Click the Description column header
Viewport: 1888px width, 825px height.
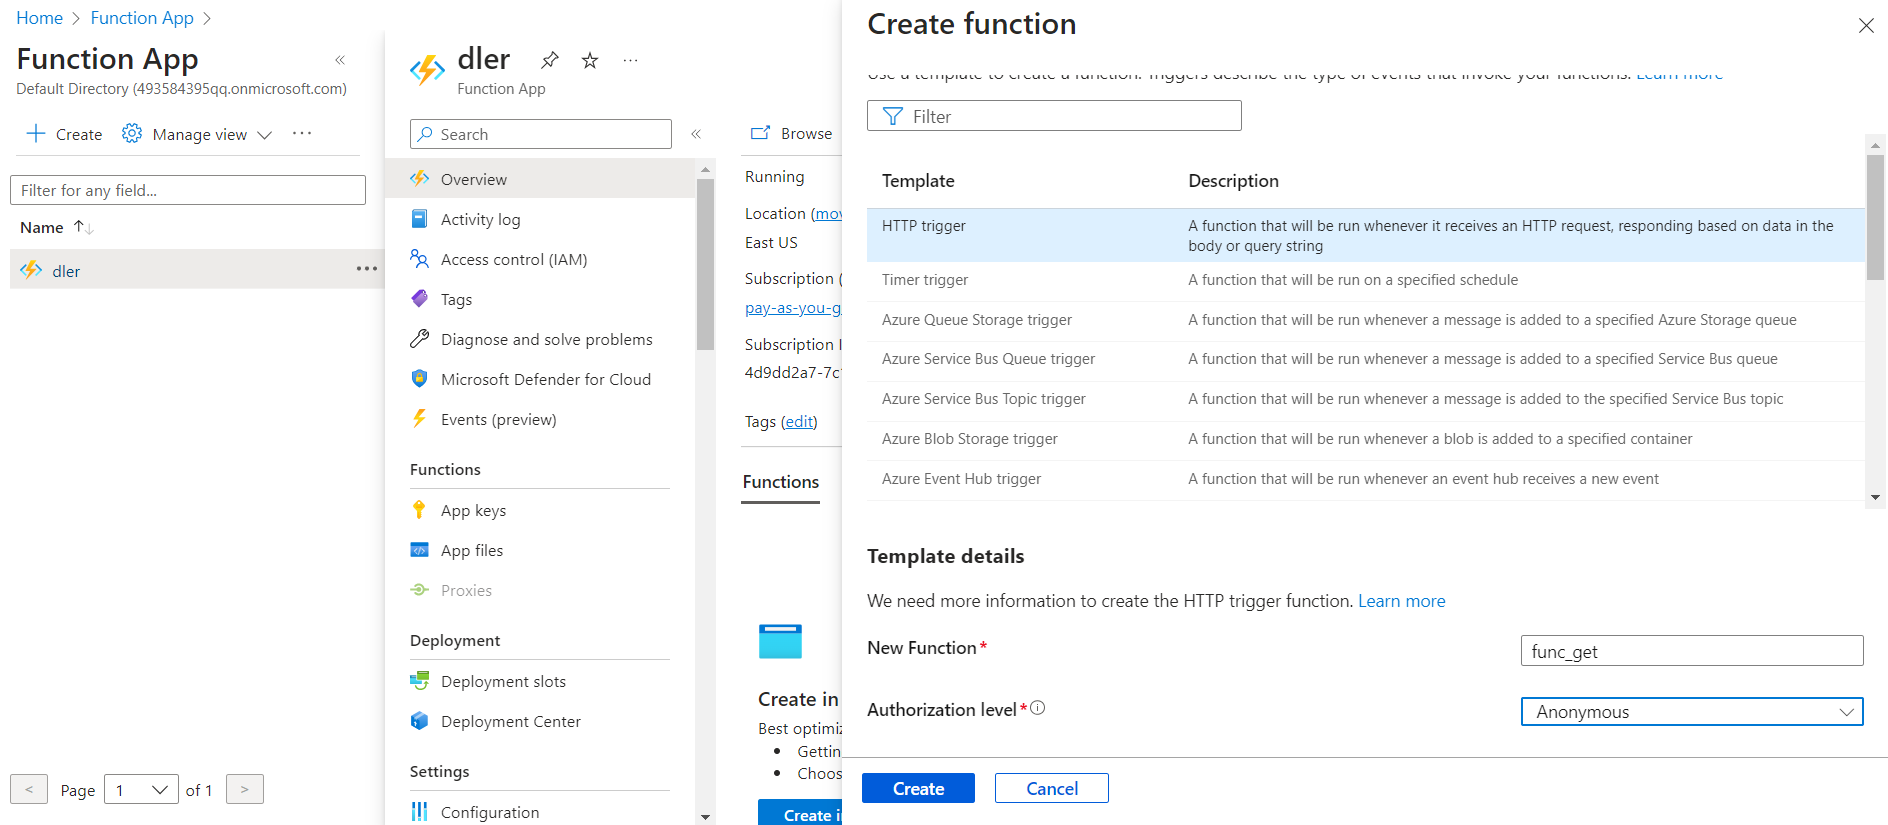click(1233, 181)
